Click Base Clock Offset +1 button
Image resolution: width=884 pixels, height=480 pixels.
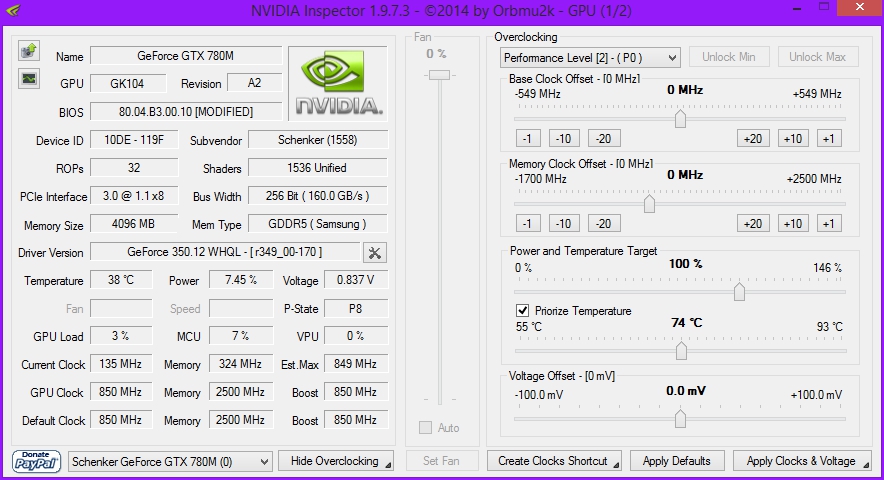(x=829, y=139)
